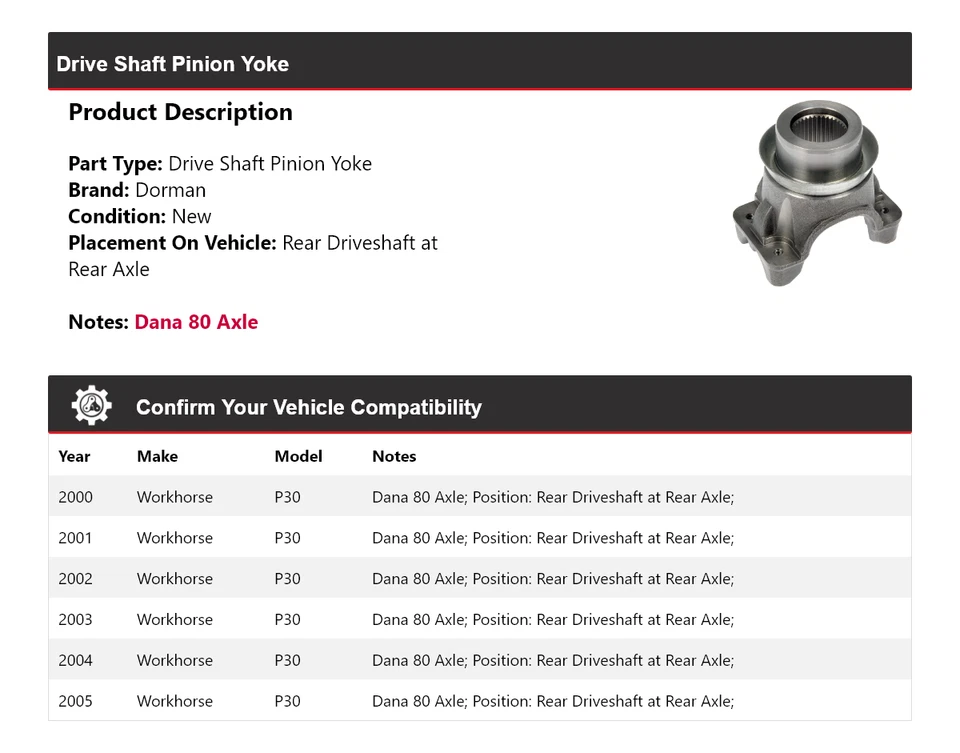Click the Product Description heading
This screenshot has width=960, height=753.
(181, 112)
